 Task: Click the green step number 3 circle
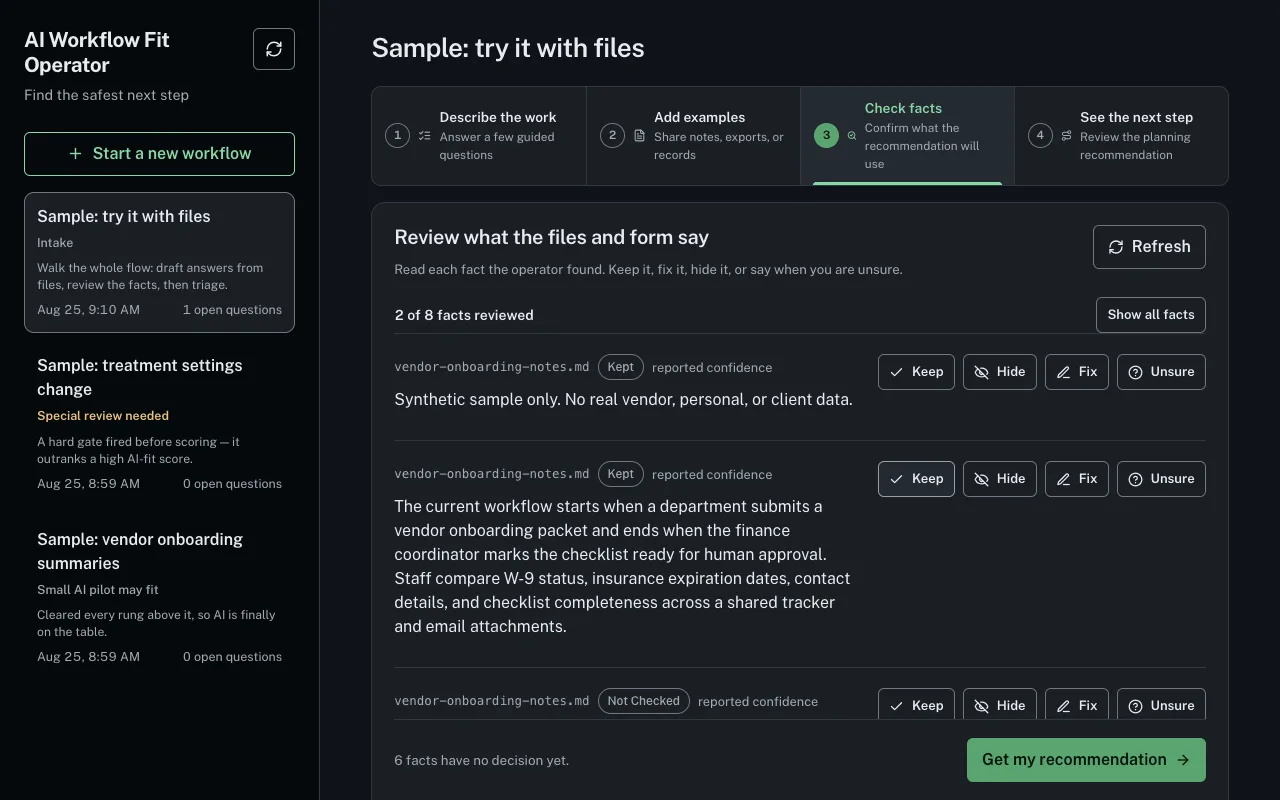[x=826, y=135]
